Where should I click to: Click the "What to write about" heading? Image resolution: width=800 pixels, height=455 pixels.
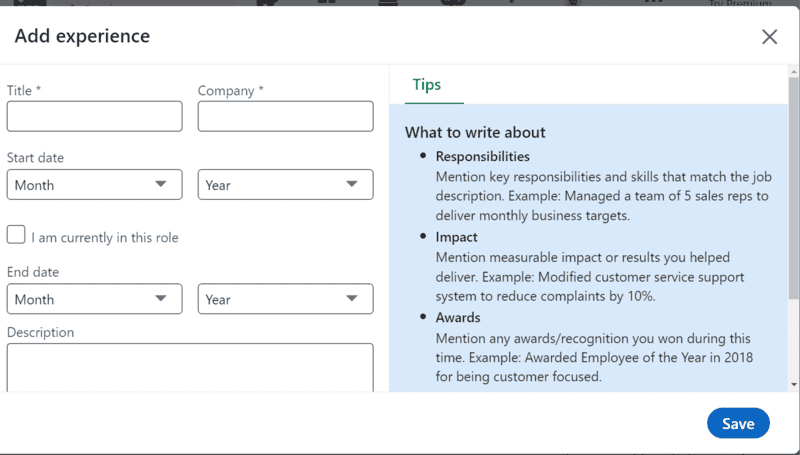[475, 133]
